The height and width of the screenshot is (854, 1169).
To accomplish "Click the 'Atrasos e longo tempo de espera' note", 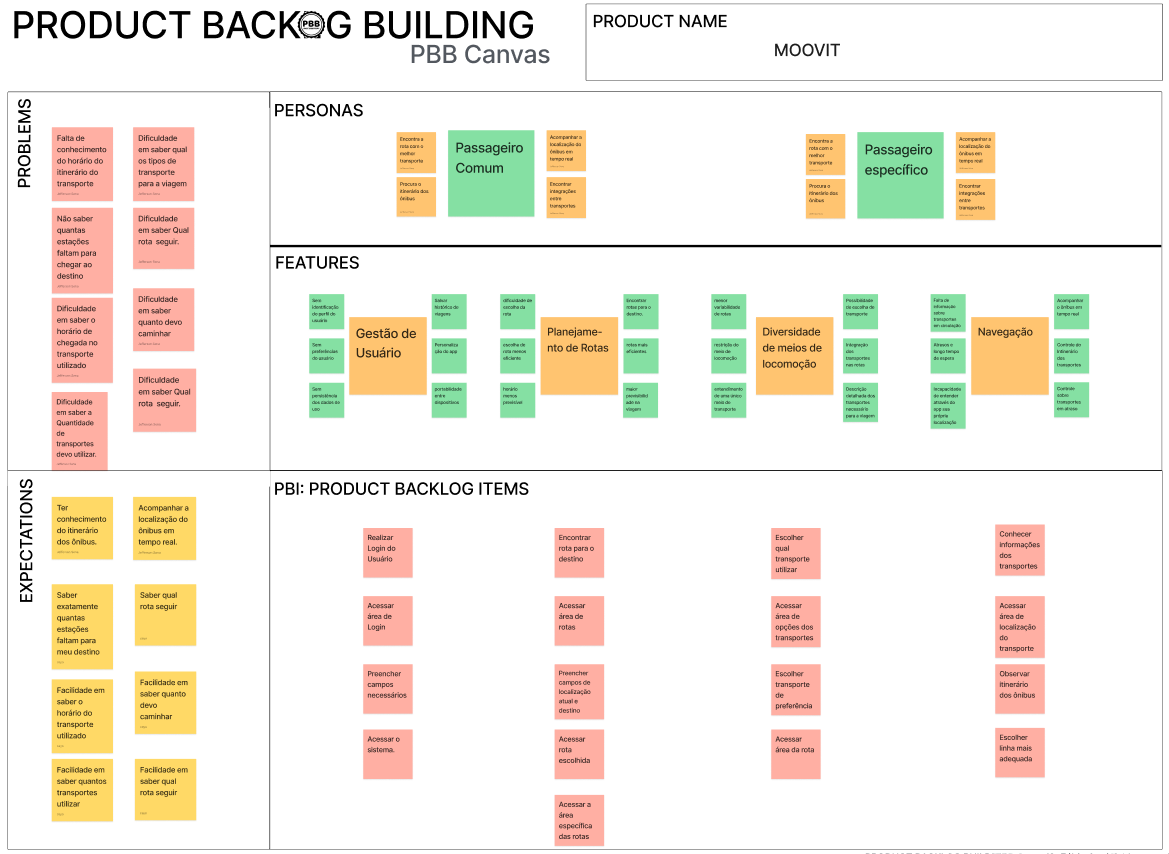I will pyautogui.click(x=948, y=356).
